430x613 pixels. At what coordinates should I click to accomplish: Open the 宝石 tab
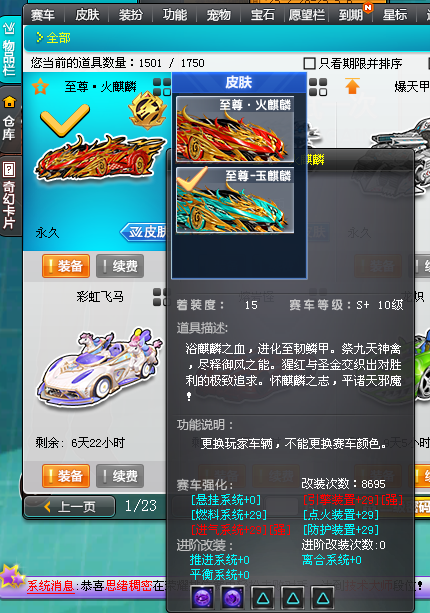[x=262, y=15]
